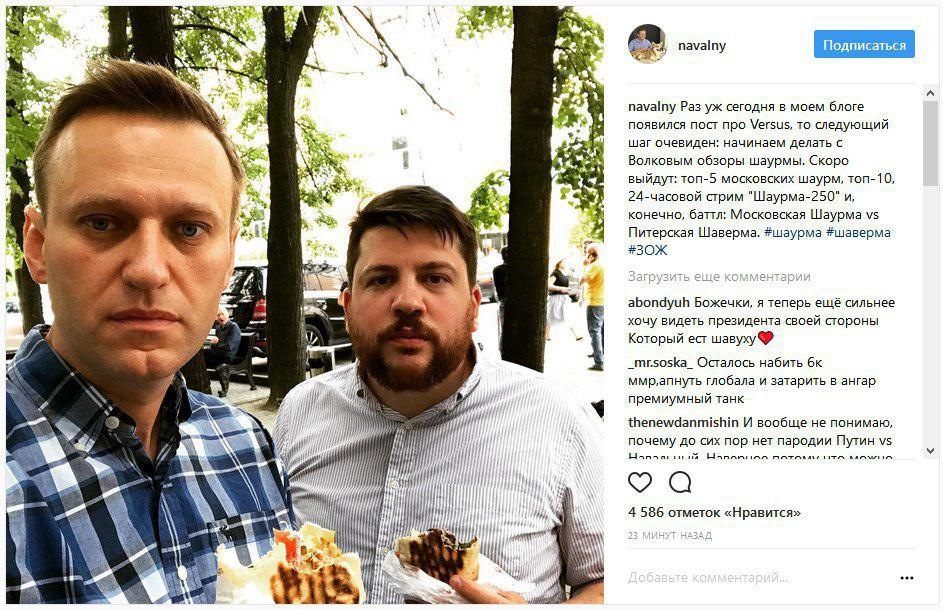Screen dimensions: 943x609
Task: Click the 23 минут назад timestamp
Action: (670, 535)
